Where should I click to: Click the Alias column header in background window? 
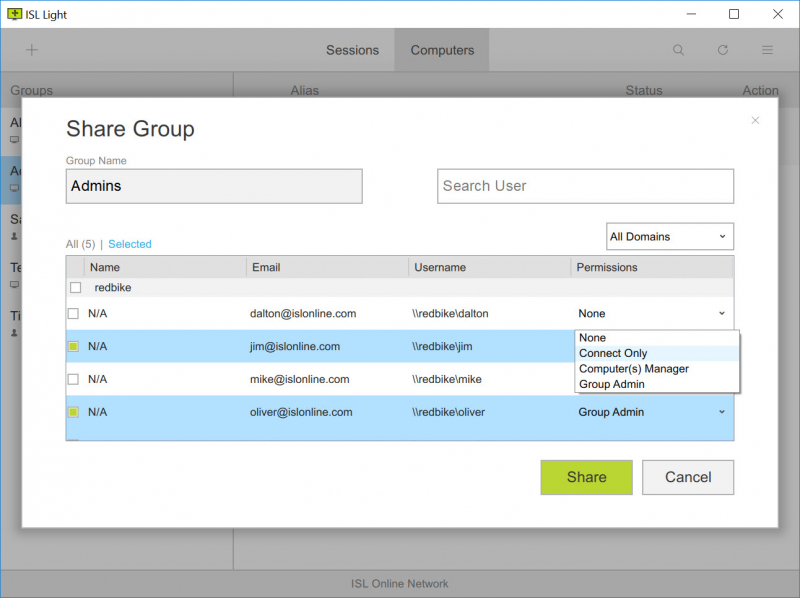[305, 90]
